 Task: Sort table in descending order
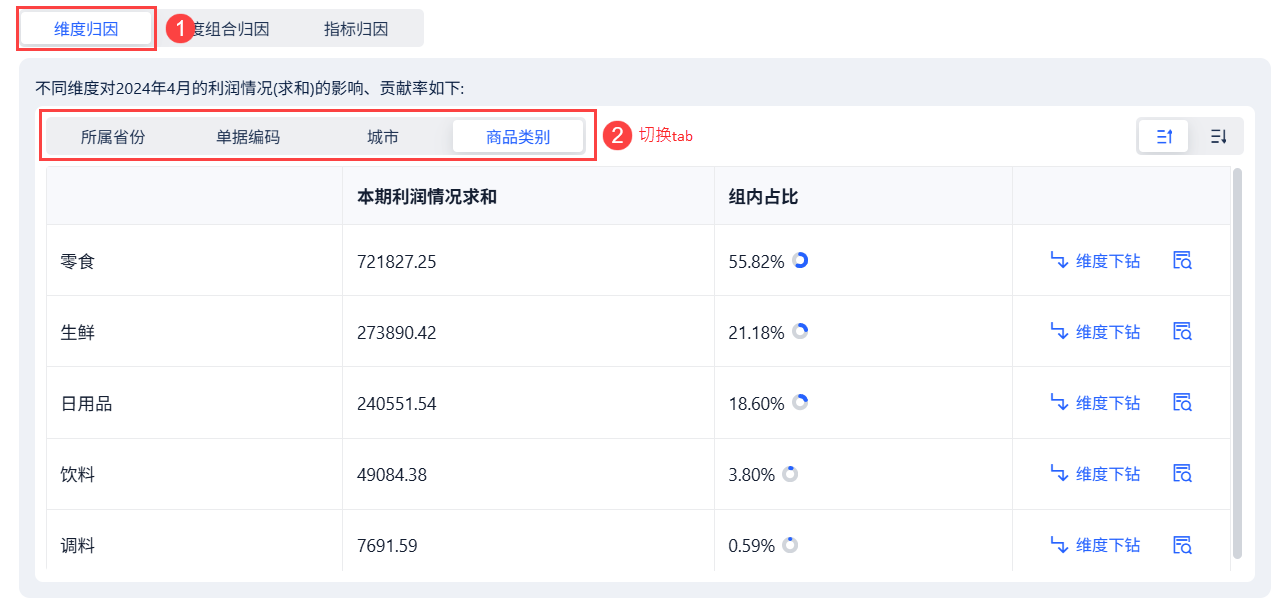coord(1218,136)
